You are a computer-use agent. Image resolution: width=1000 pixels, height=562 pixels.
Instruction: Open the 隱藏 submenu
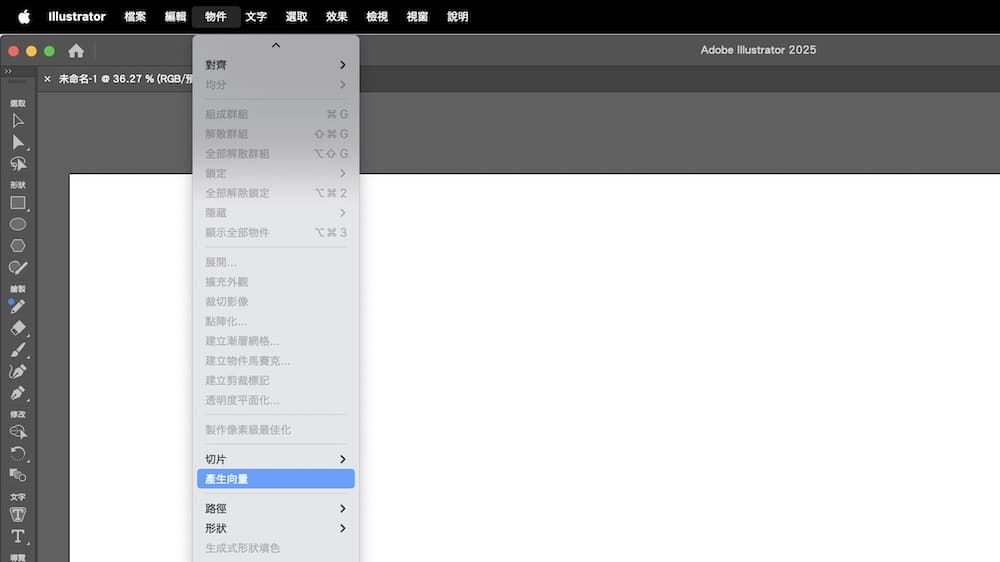[x=276, y=213]
